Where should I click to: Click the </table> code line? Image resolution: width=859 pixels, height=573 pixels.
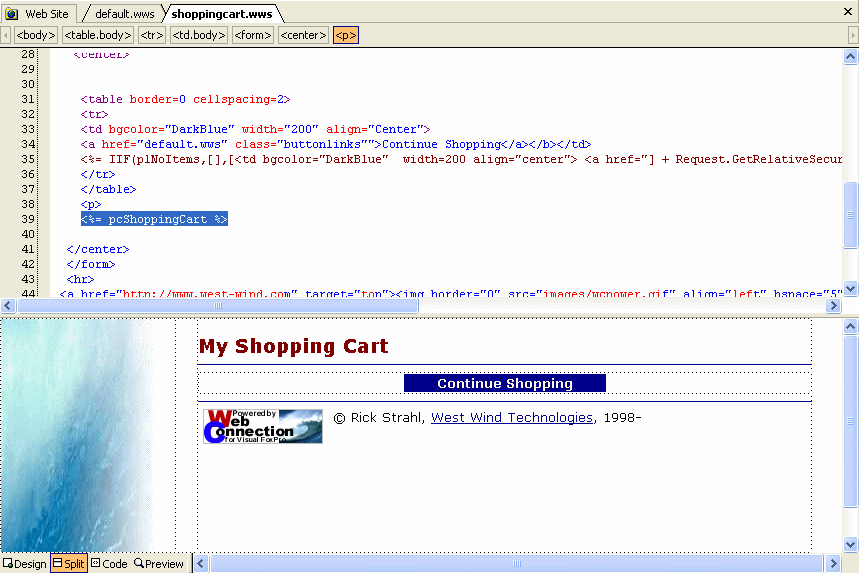pos(108,189)
